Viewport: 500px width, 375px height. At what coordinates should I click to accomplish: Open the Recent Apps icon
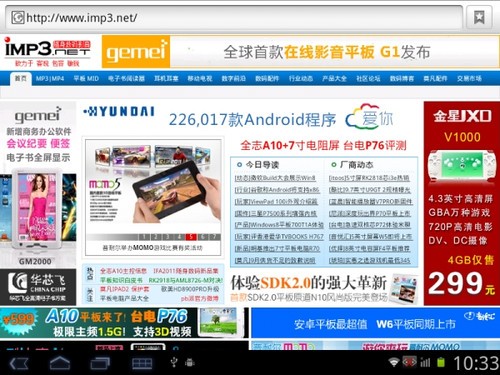(x=100, y=363)
